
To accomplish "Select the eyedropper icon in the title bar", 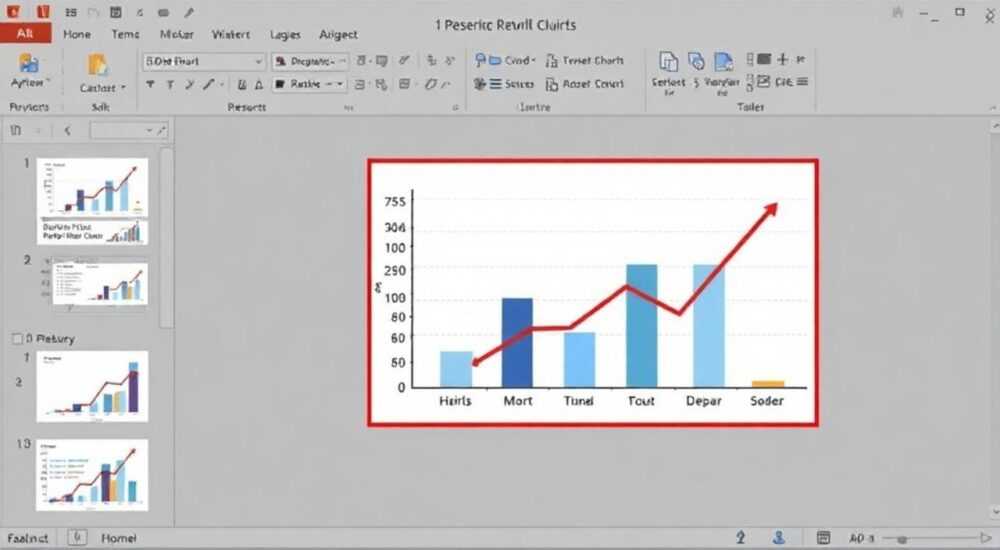I will pyautogui.click(x=188, y=12).
